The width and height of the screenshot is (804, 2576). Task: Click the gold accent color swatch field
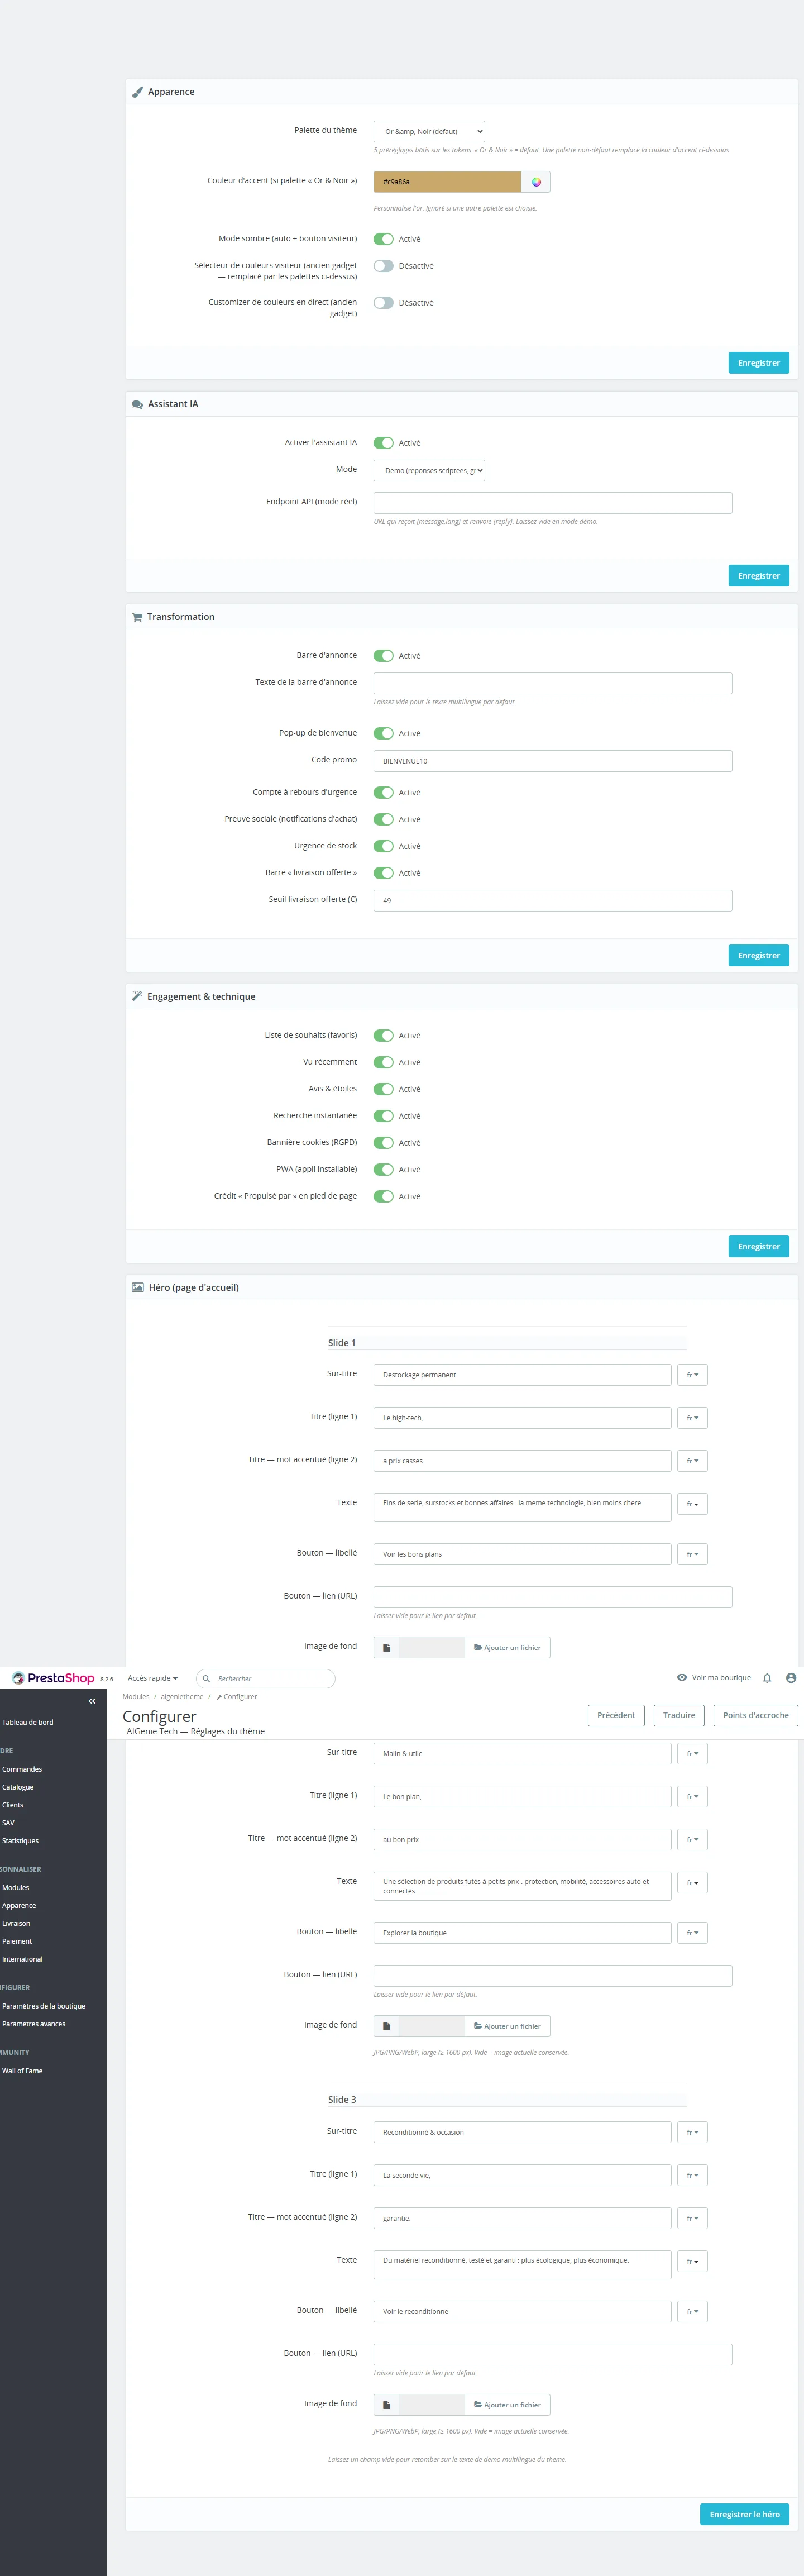tap(447, 182)
